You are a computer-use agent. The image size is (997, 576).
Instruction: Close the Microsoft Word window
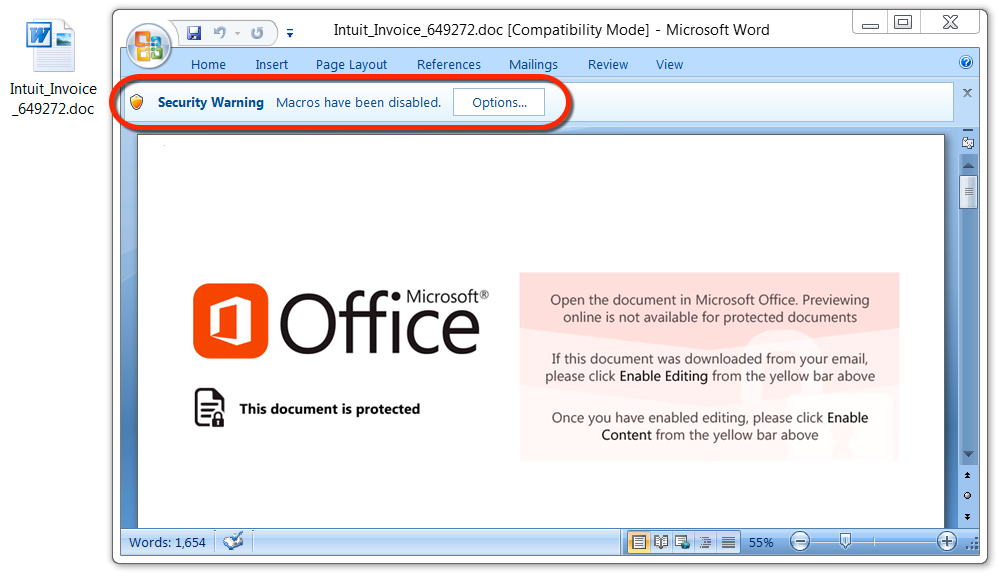pos(950,23)
